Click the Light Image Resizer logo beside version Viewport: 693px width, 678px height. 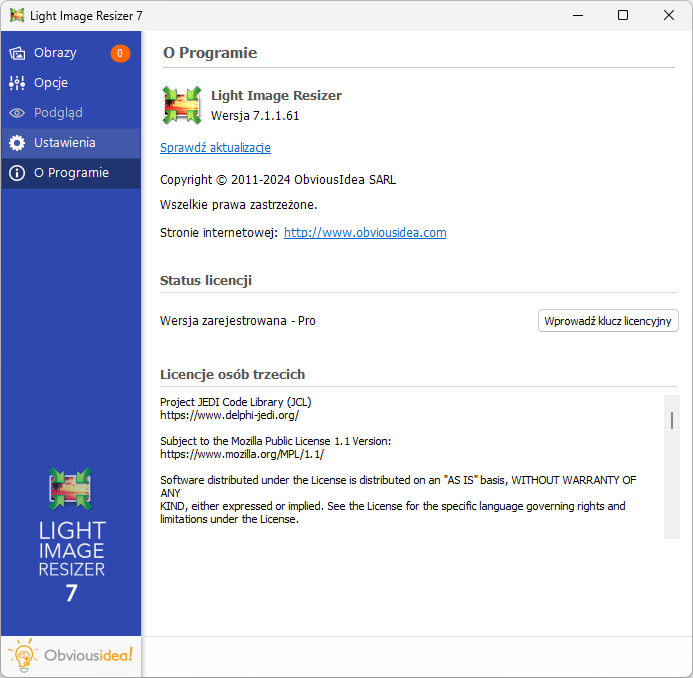pos(182,105)
